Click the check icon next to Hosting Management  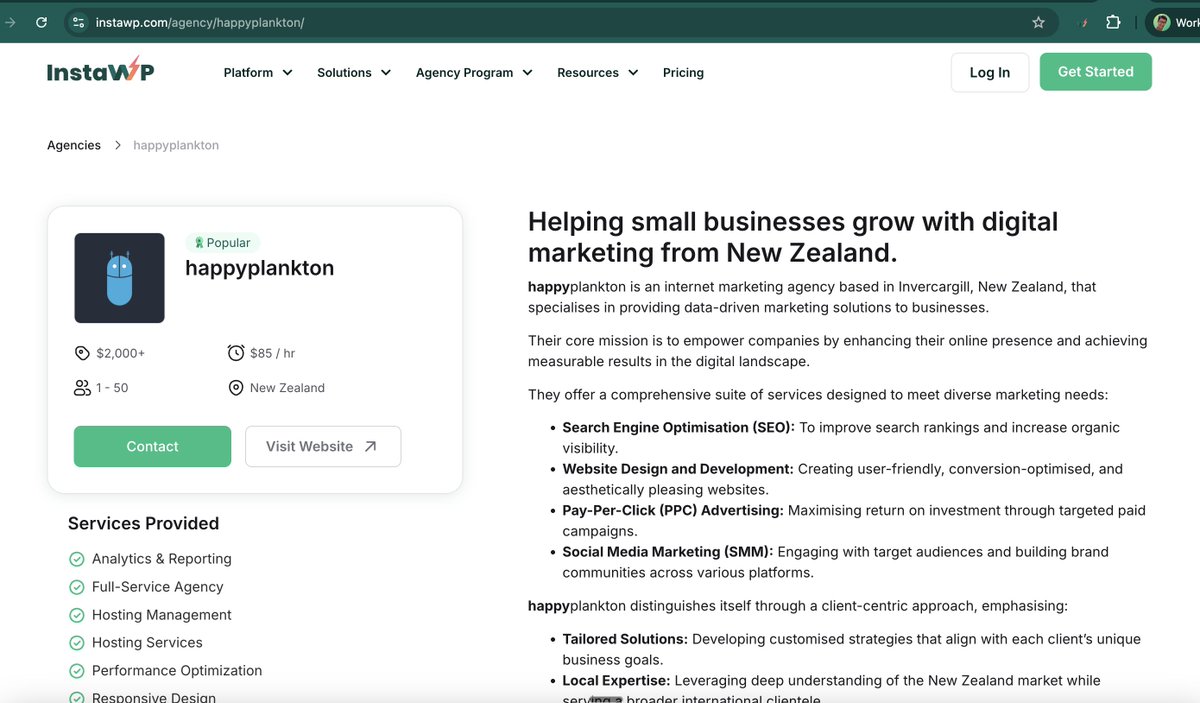(x=76, y=615)
